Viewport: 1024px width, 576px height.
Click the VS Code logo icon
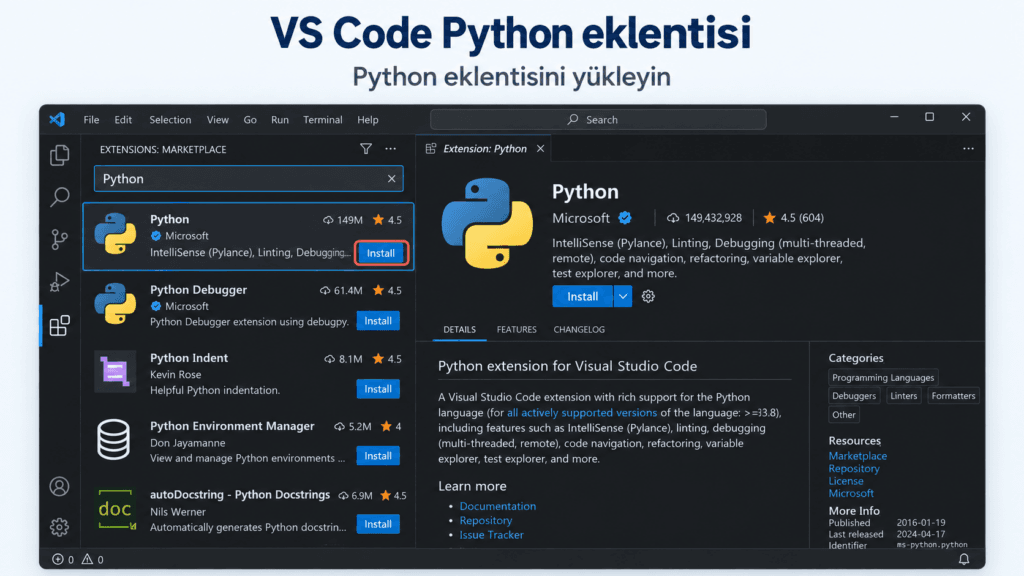(57, 120)
